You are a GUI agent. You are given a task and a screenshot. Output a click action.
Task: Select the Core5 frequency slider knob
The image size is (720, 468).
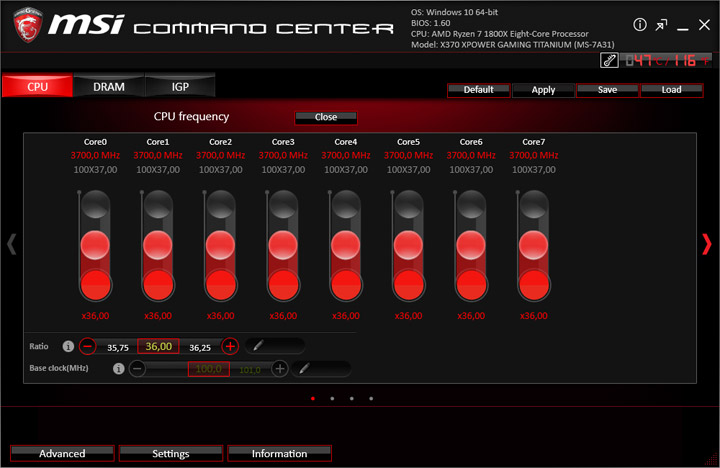click(x=408, y=245)
